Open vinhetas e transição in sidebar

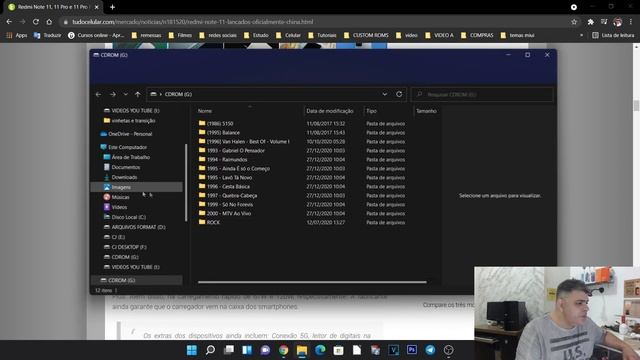click(x=129, y=120)
